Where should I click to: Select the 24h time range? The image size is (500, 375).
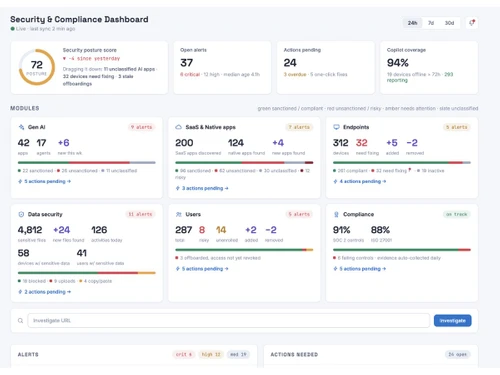pyautogui.click(x=412, y=23)
